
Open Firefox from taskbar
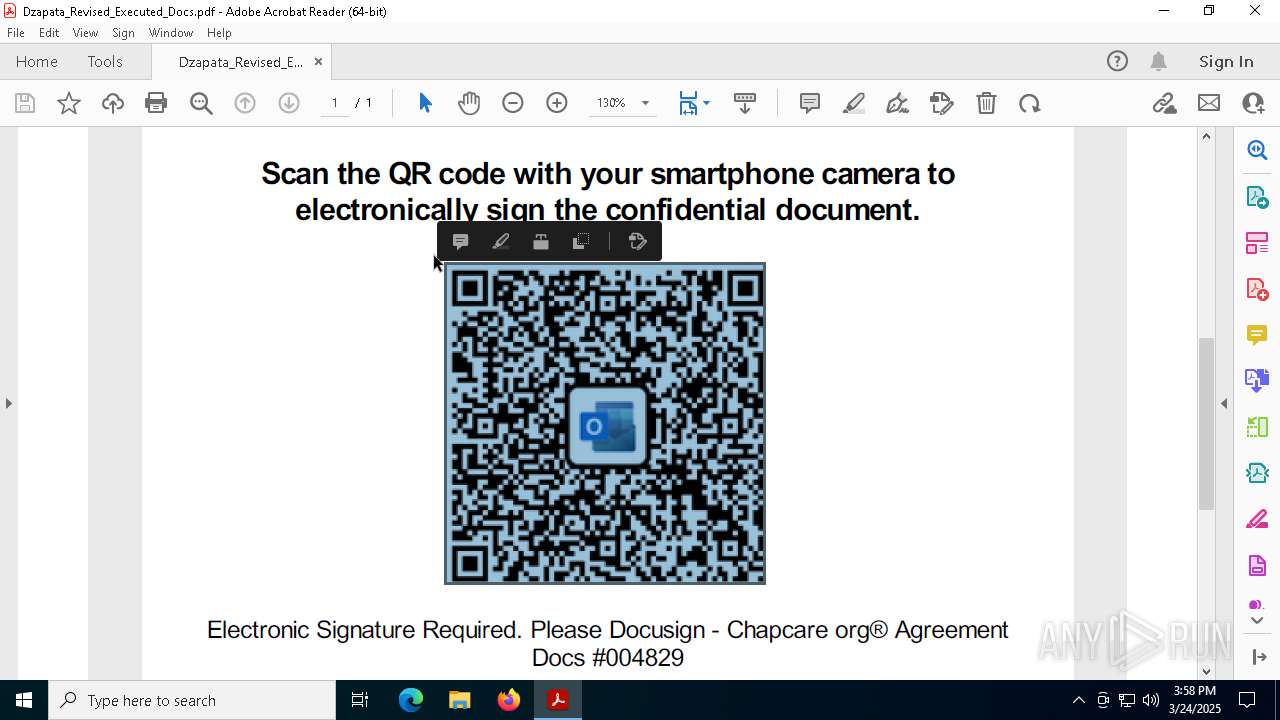click(x=509, y=700)
